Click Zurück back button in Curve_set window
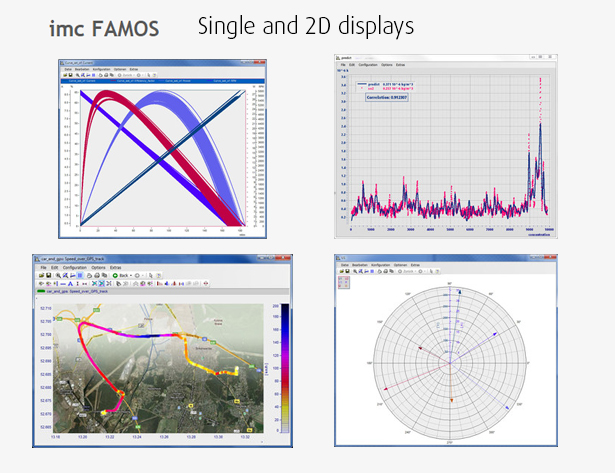 pos(126,75)
